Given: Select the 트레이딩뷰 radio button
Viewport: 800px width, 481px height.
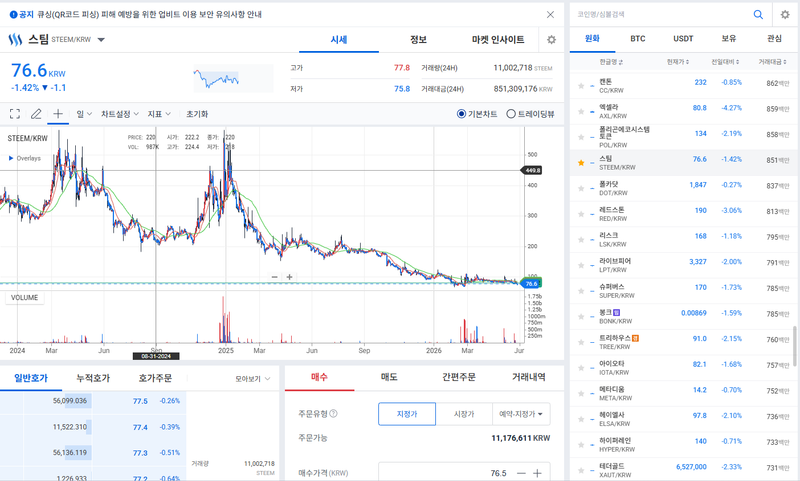Looking at the screenshot, I should tap(511, 114).
